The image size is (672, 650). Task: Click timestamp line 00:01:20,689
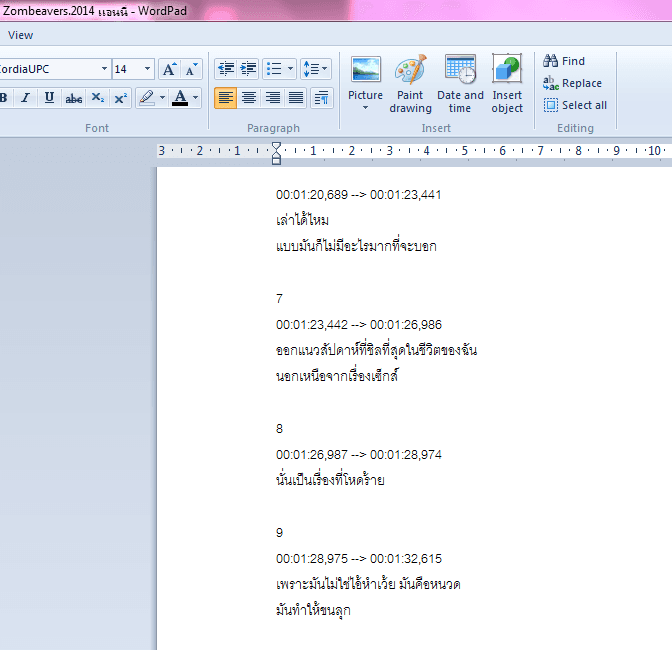(x=358, y=195)
